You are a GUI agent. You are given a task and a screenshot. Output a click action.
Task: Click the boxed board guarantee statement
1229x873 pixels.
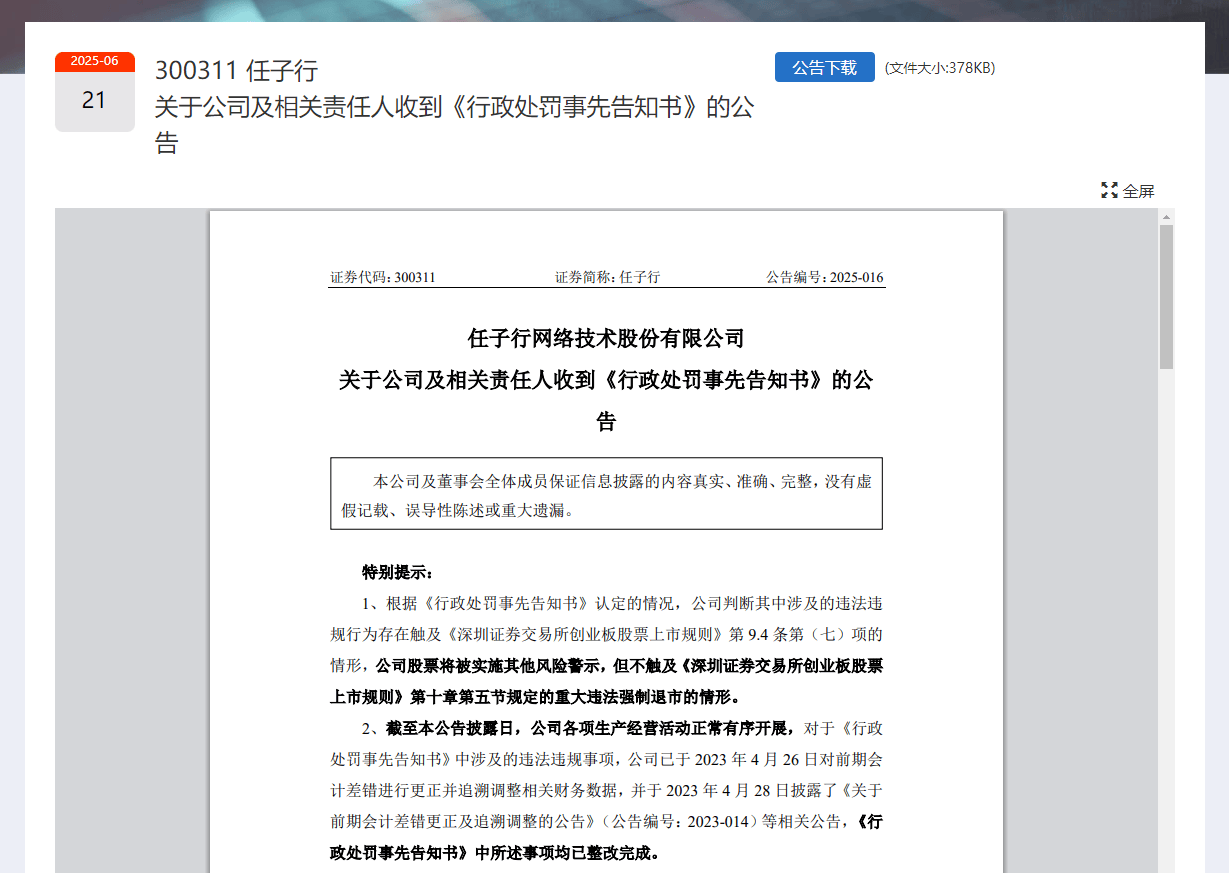click(606, 494)
